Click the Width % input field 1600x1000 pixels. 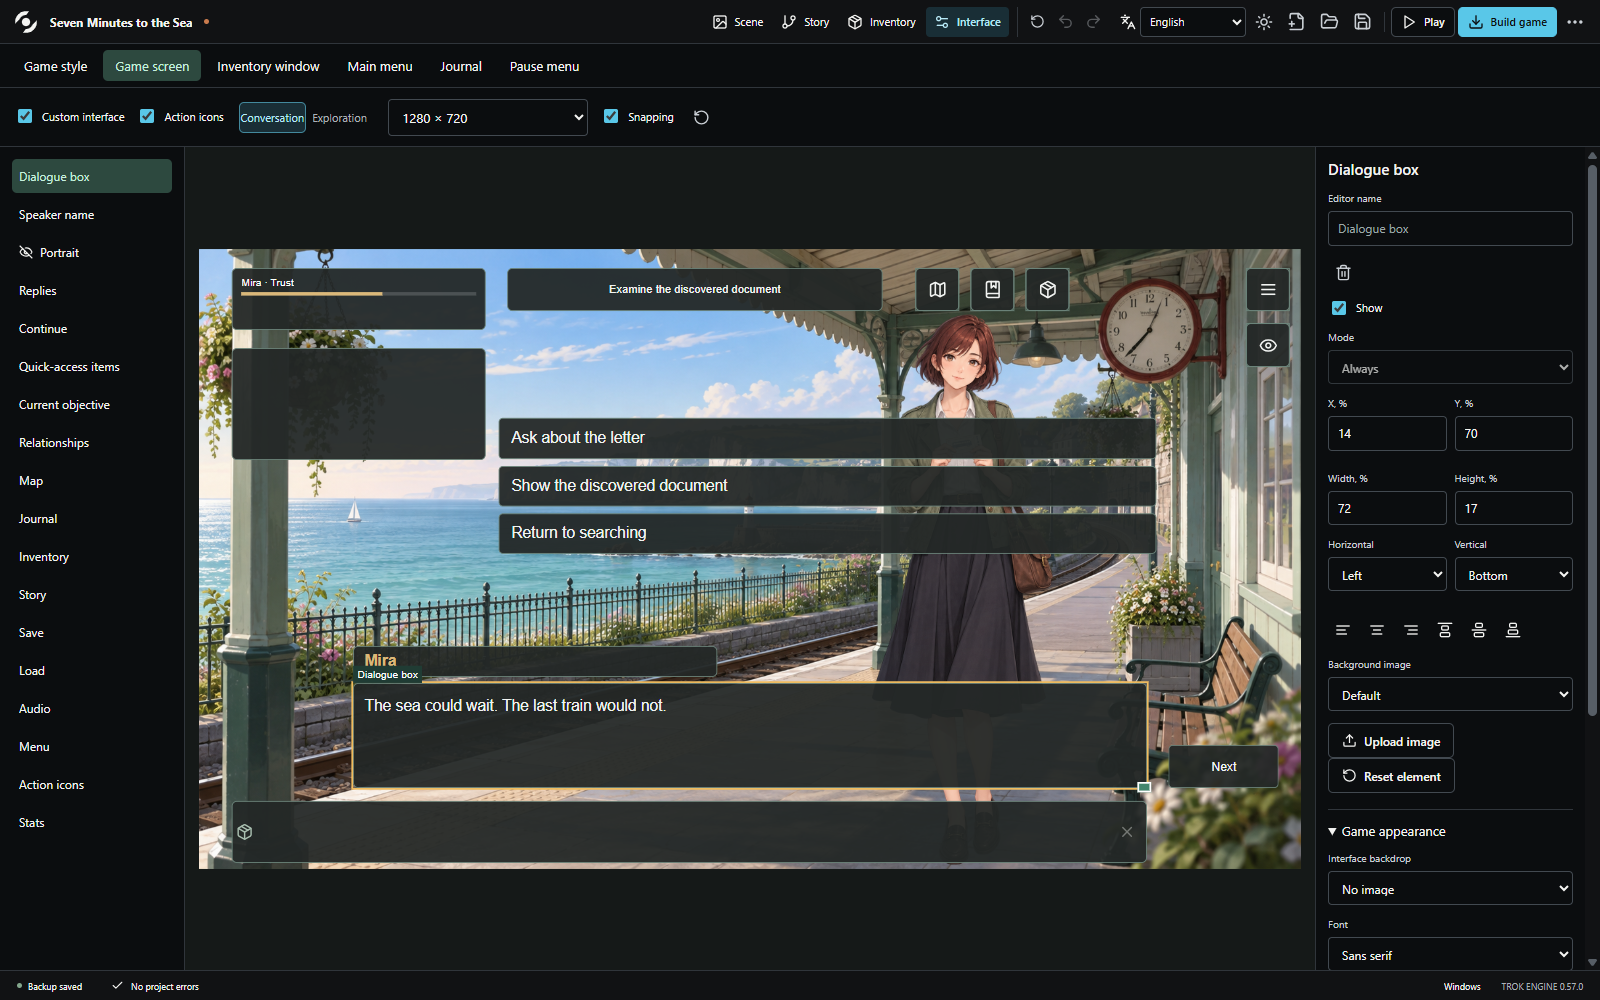[1387, 508]
